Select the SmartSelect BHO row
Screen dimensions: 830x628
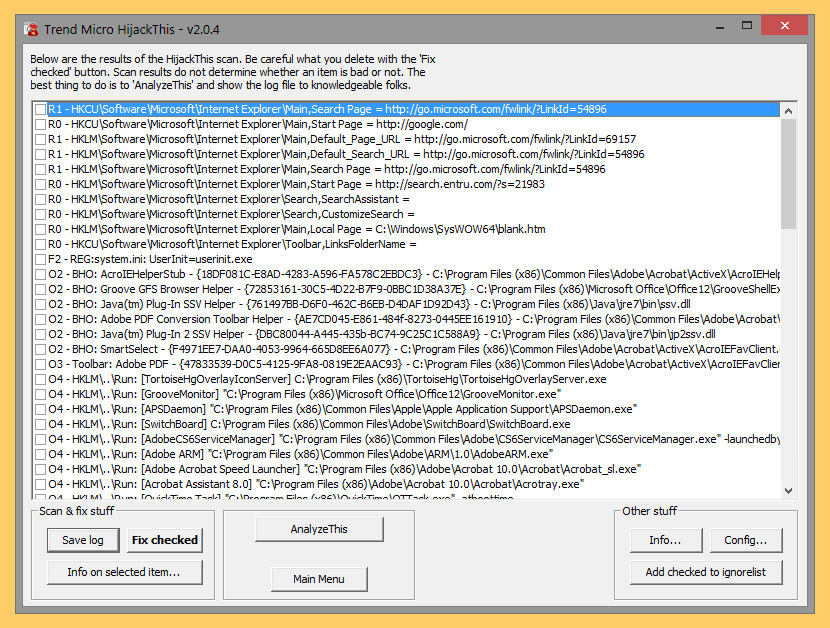click(x=407, y=349)
